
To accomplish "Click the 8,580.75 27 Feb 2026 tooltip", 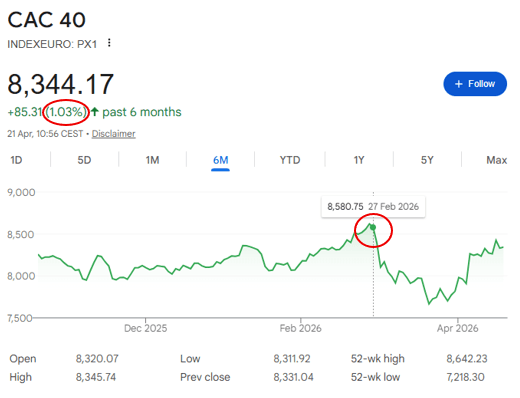I will [x=373, y=207].
